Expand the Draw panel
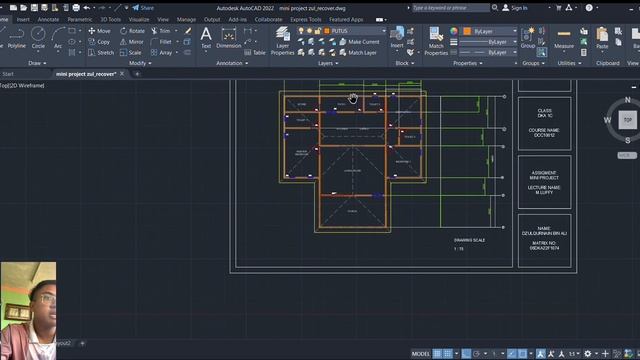 (37, 63)
